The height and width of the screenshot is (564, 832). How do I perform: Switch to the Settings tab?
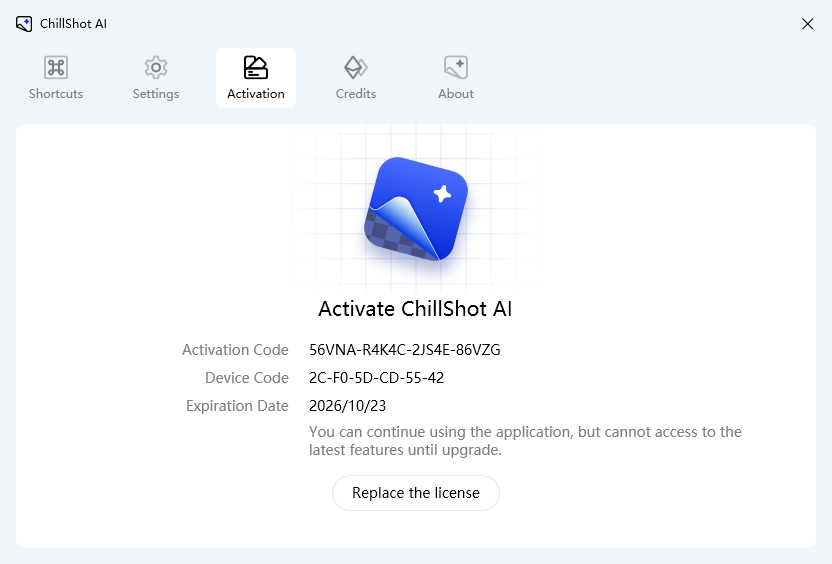155,78
